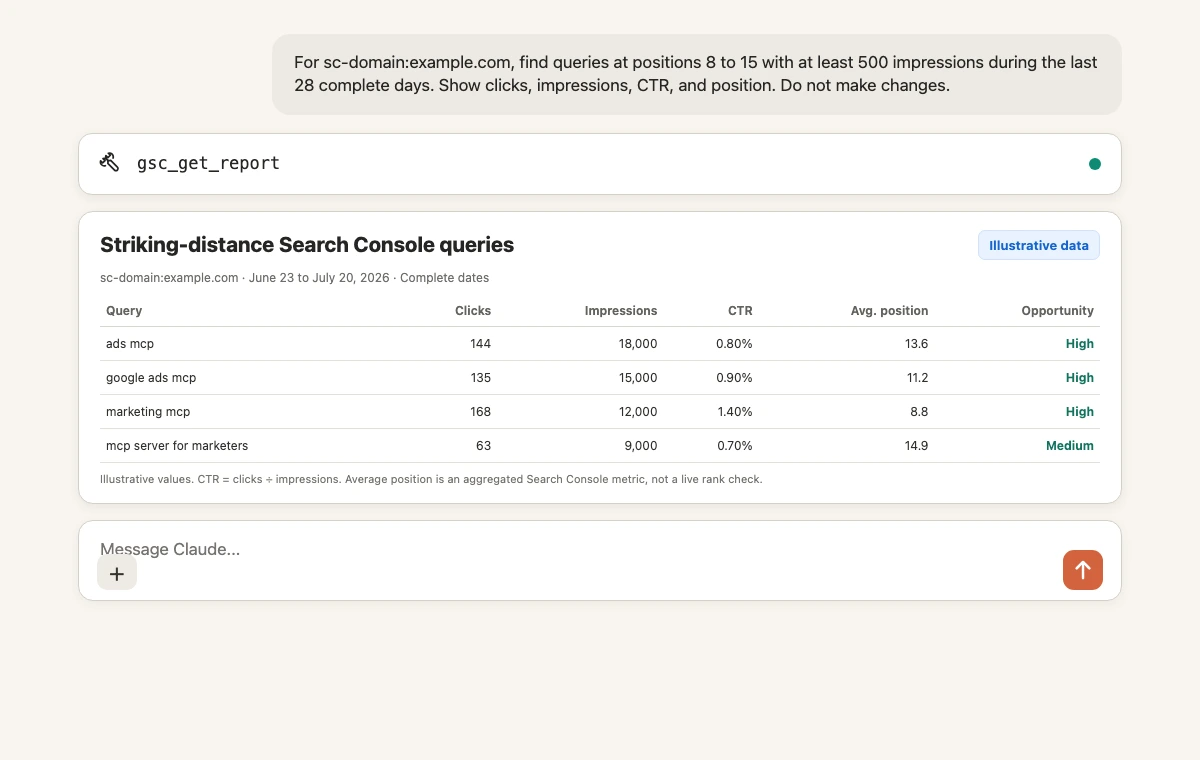
Task: Click clicks value 144
Action: [x=481, y=344]
